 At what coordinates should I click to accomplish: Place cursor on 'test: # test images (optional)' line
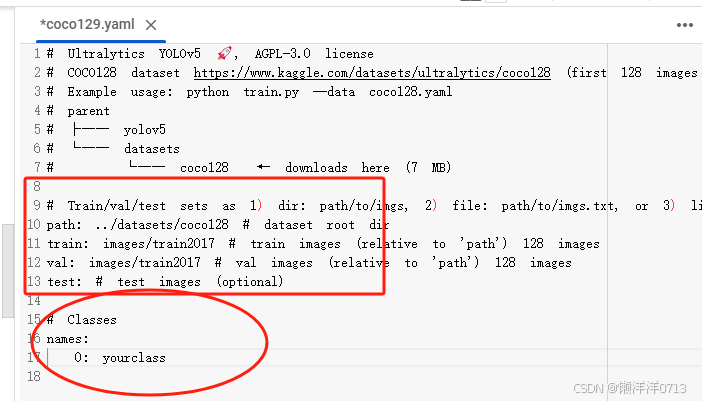coord(165,282)
